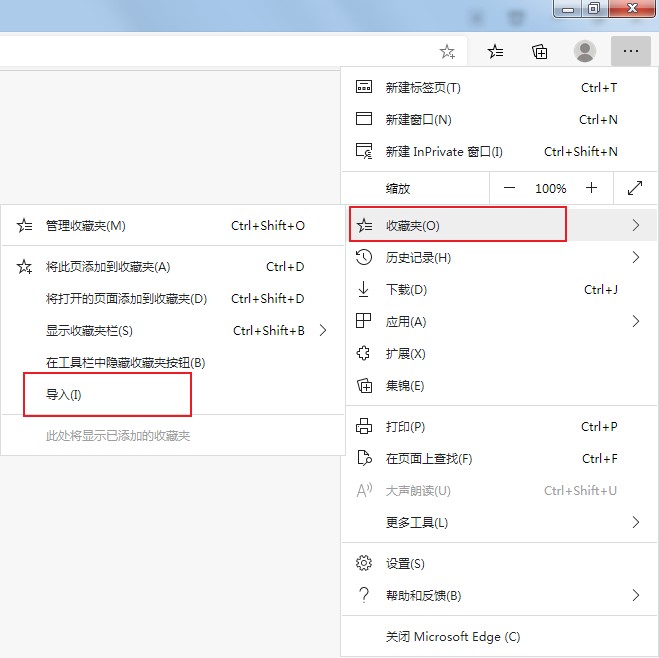
Task: Choose 管理收藏夹(M) in submenu
Action: (x=173, y=226)
